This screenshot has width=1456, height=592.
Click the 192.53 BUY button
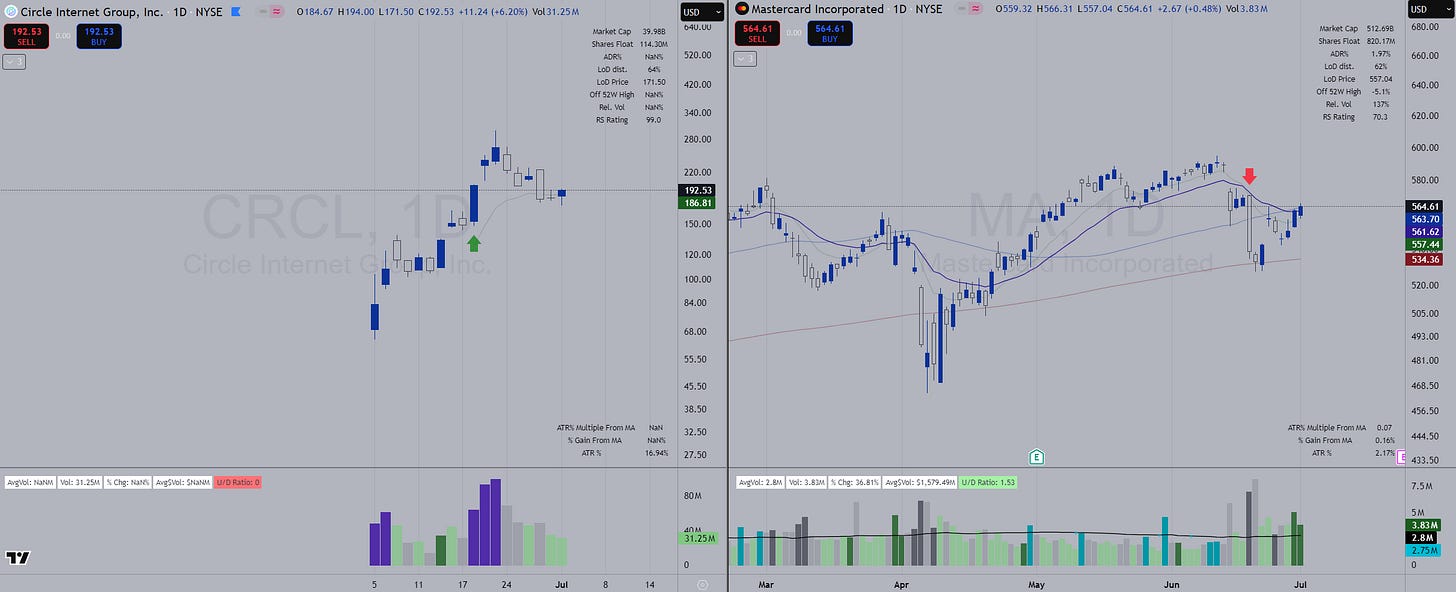coord(98,35)
